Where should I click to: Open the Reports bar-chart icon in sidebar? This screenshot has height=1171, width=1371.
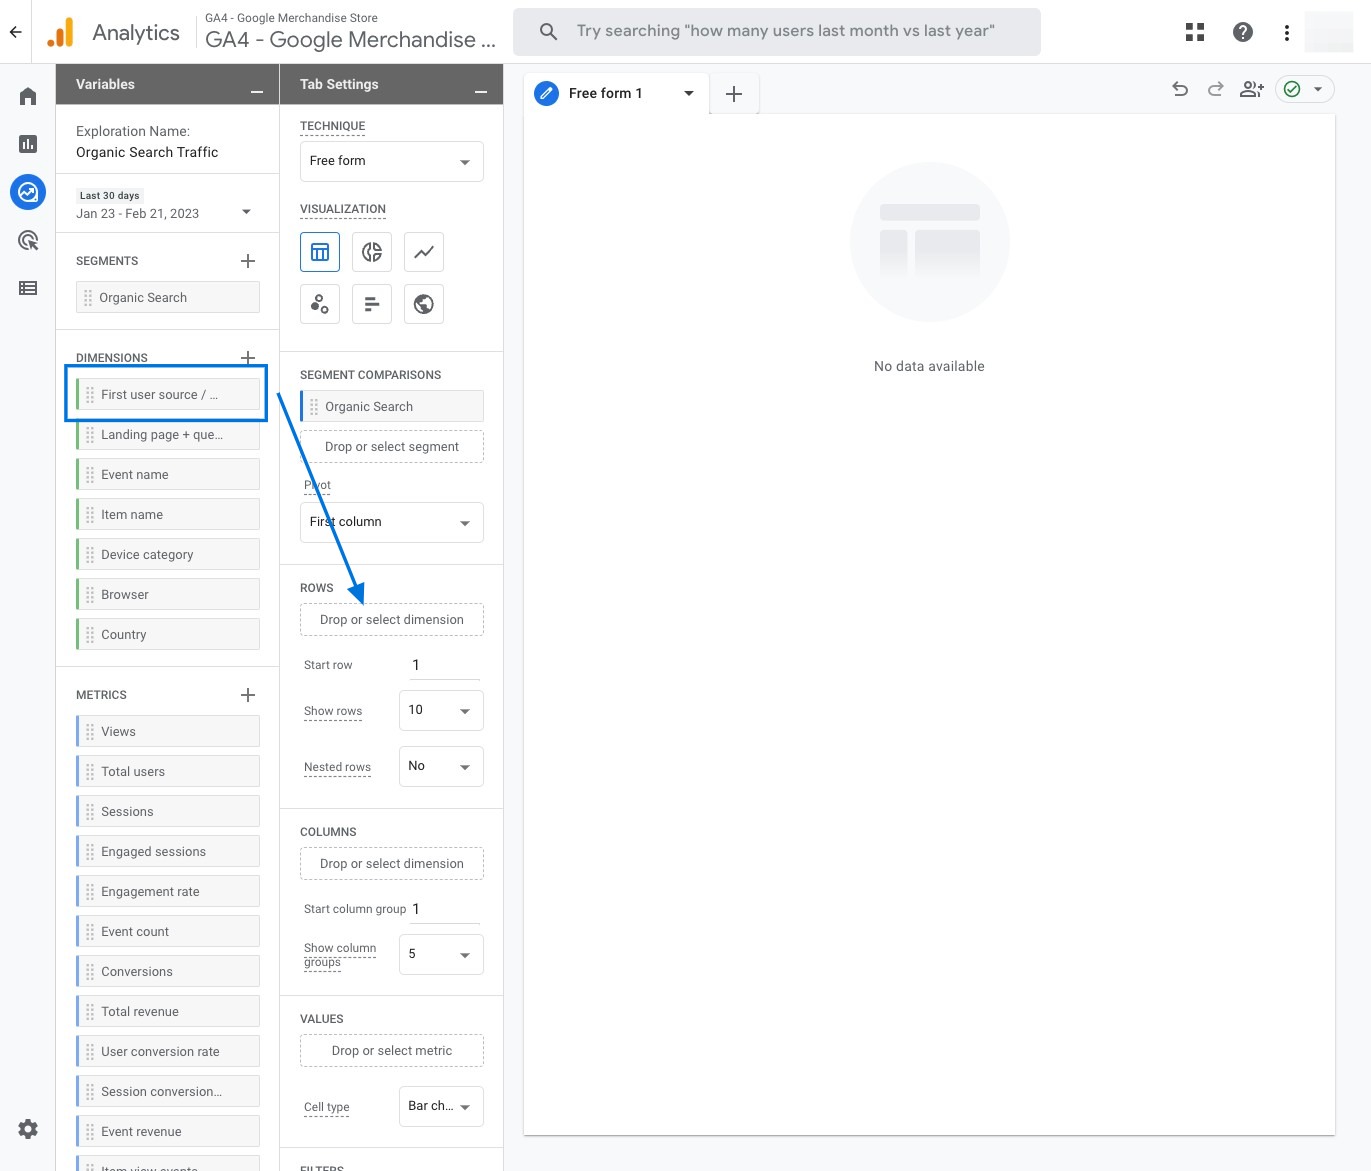coord(28,144)
